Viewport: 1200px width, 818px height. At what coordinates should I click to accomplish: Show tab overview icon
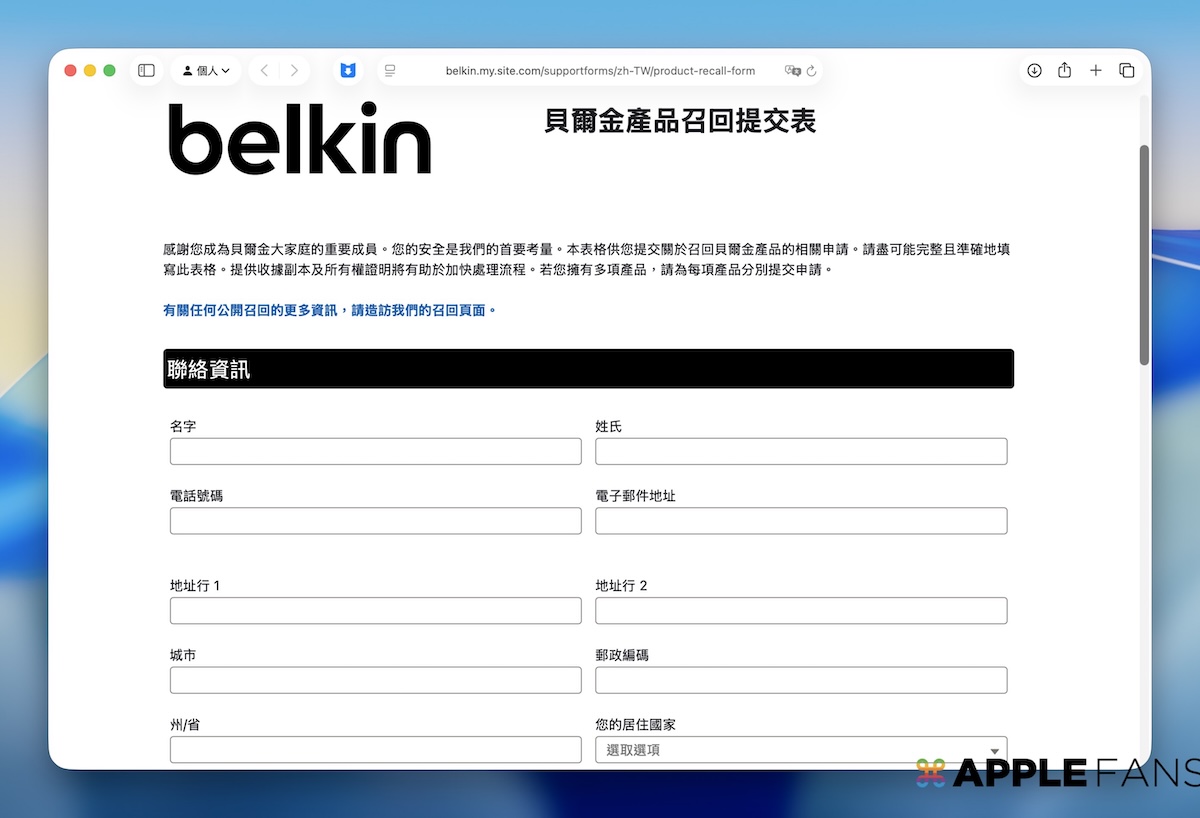point(1127,71)
